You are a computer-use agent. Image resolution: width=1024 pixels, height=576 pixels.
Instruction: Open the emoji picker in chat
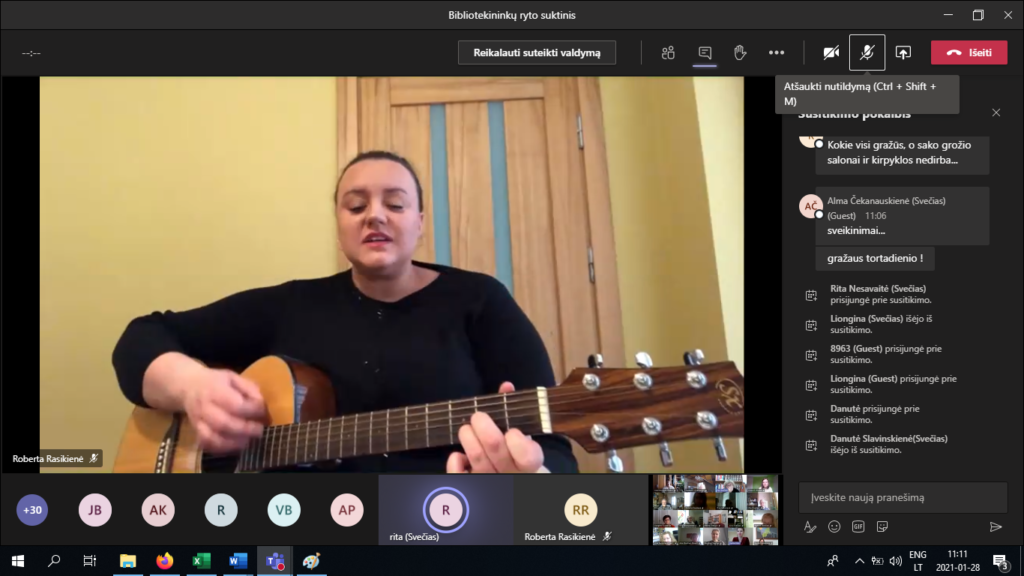click(834, 527)
